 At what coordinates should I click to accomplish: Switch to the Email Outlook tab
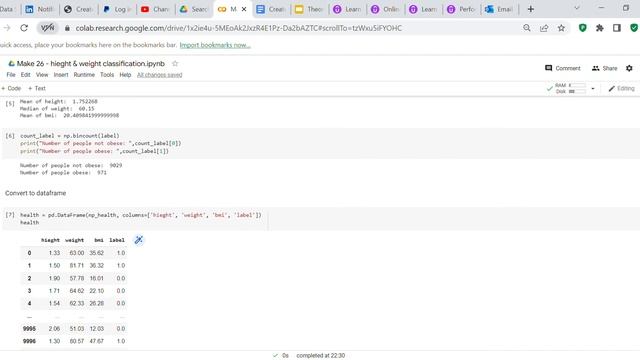point(499,9)
